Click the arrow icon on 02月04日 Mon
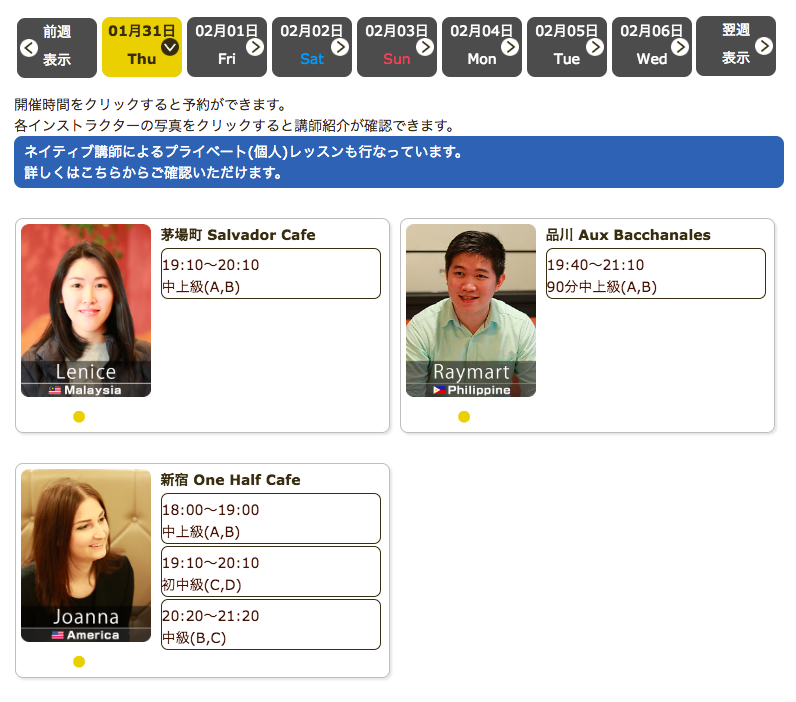This screenshot has height=702, width=796. 510,46
